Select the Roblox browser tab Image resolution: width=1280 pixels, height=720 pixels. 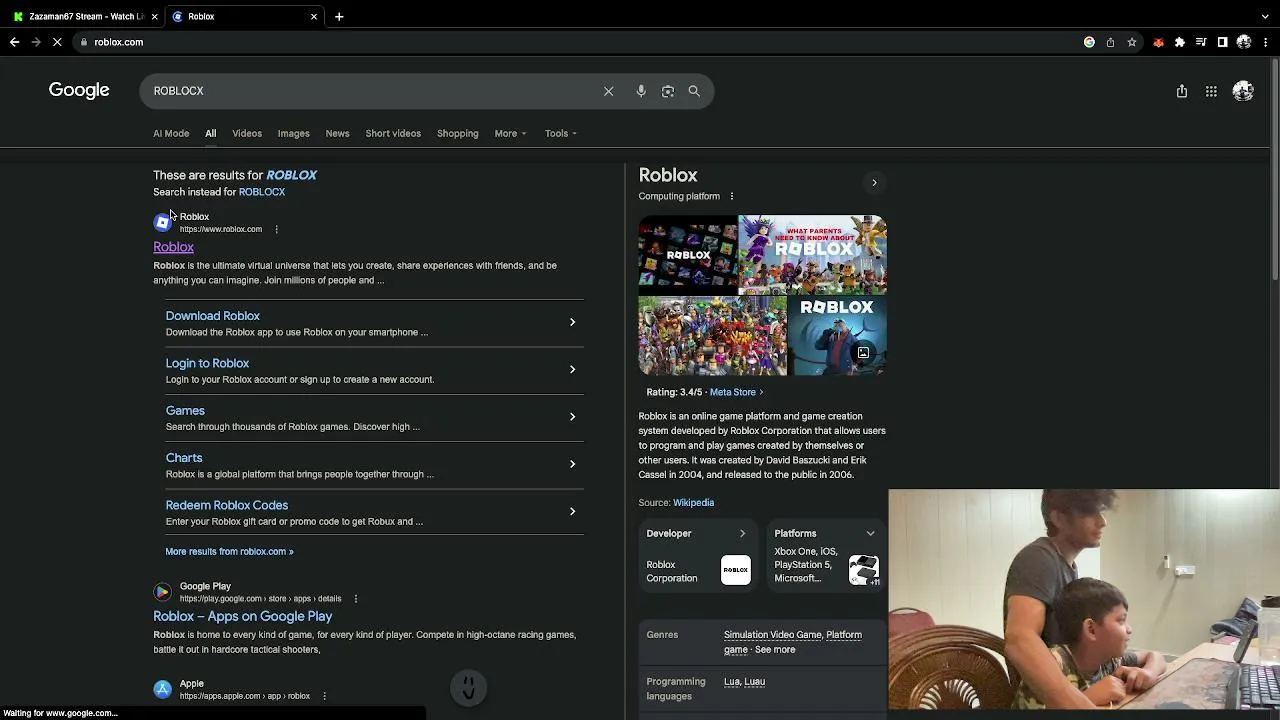244,16
